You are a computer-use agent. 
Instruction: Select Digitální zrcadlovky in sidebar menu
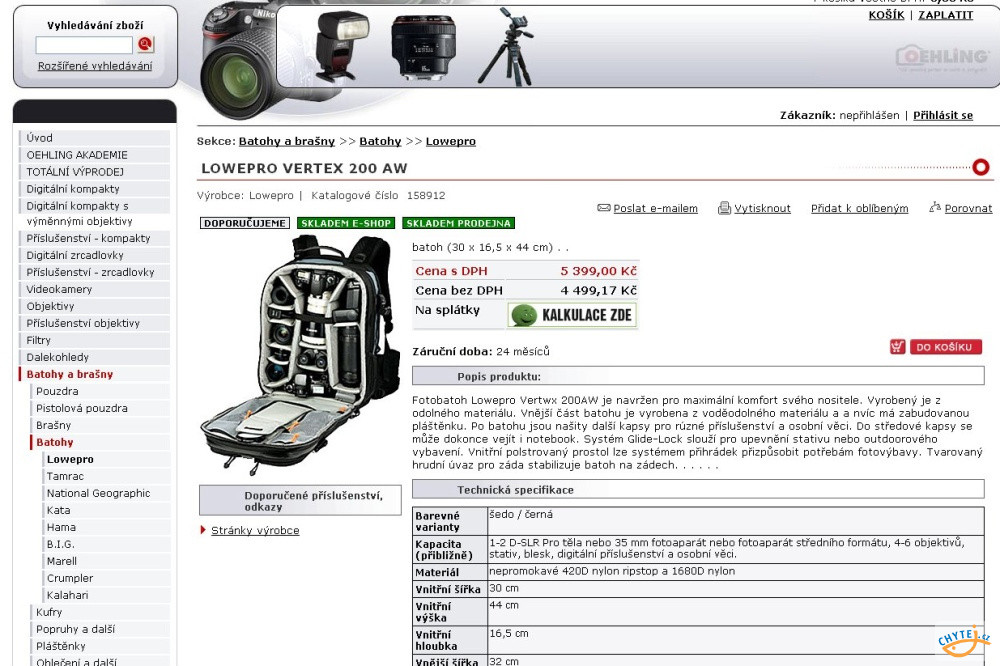coord(75,255)
